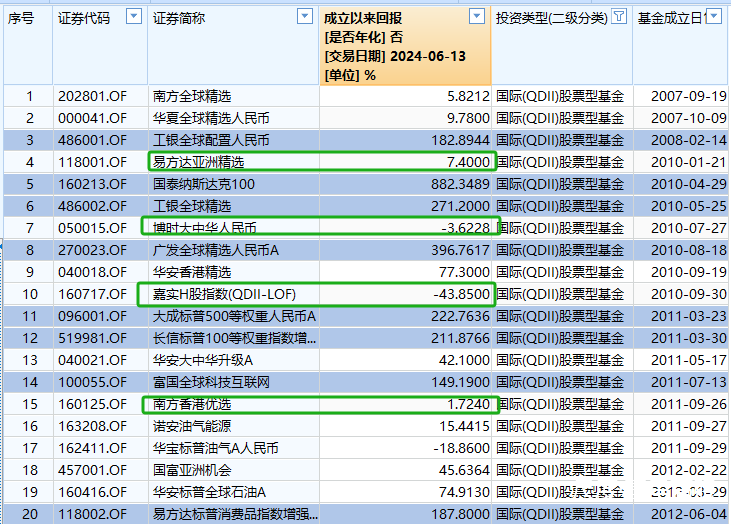This screenshot has height=524, width=731.
Task: Click return value 5.8212
Action: pos(468,96)
